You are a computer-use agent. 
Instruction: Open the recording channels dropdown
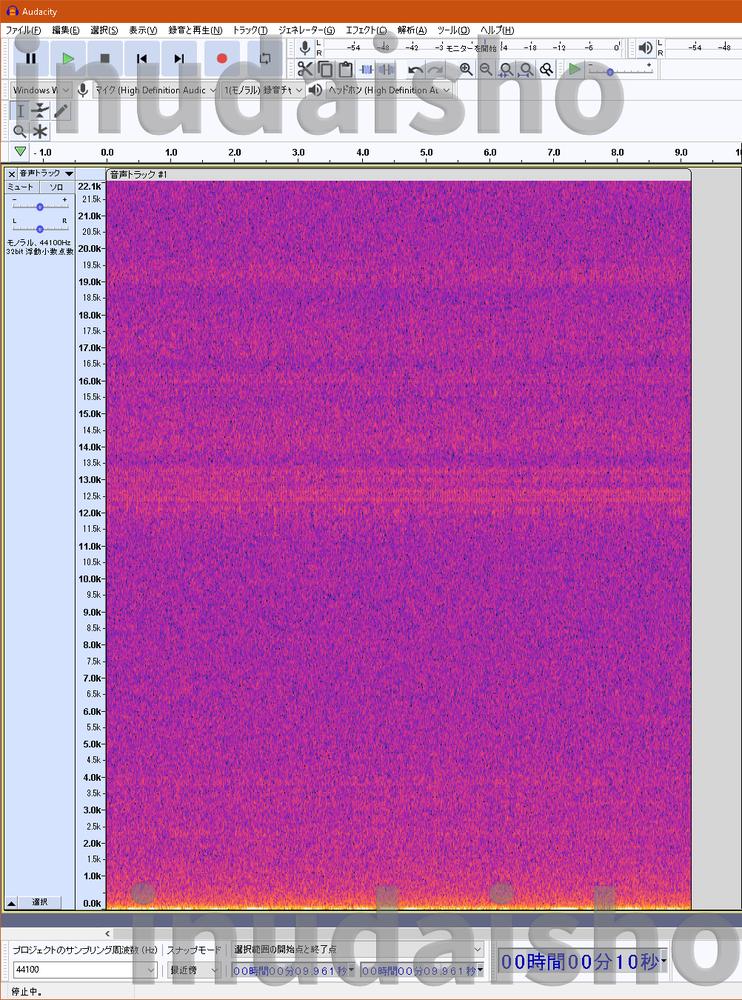(x=263, y=90)
